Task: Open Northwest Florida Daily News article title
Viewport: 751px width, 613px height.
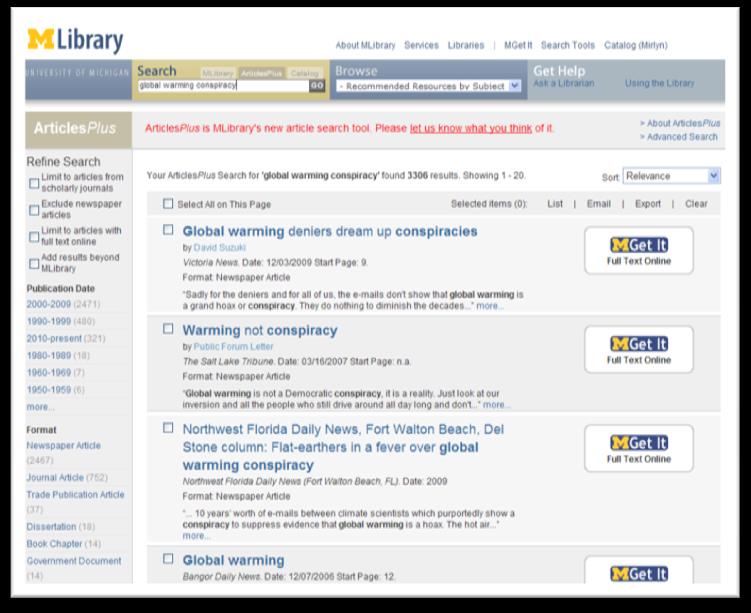Action: tap(343, 447)
